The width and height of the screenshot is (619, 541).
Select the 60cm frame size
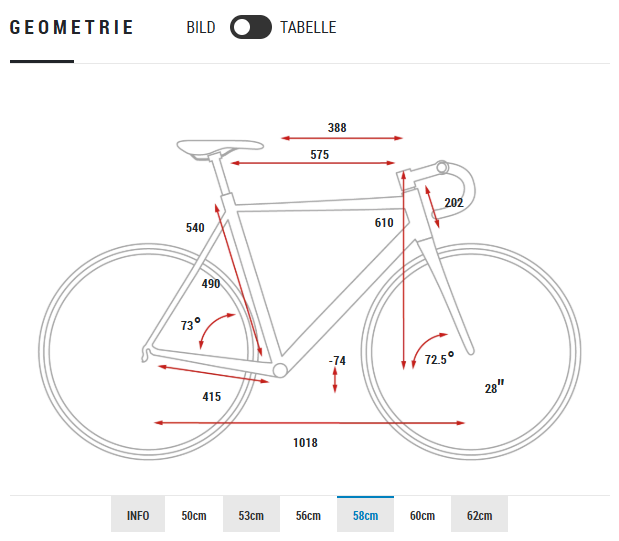click(x=422, y=515)
